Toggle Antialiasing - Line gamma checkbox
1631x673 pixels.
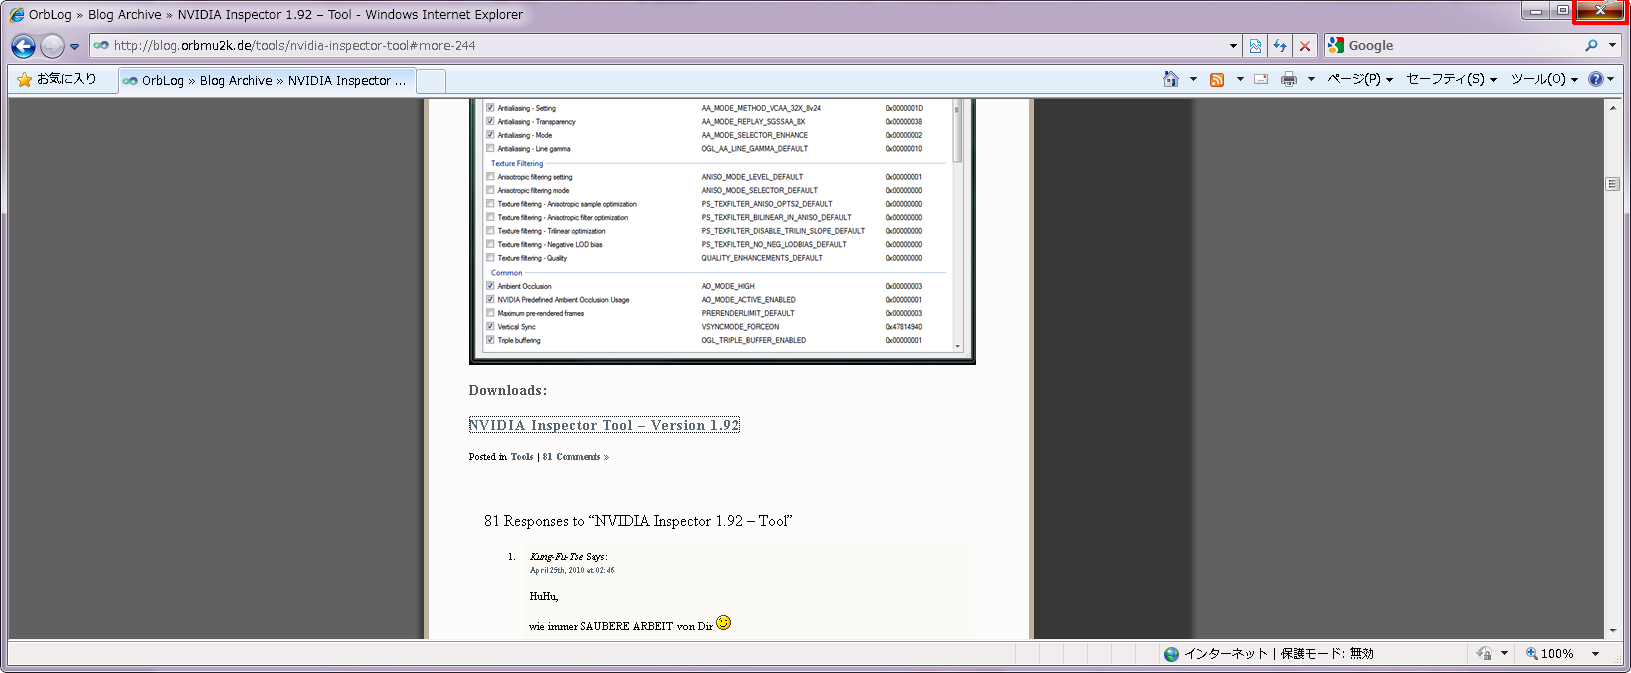(490, 148)
